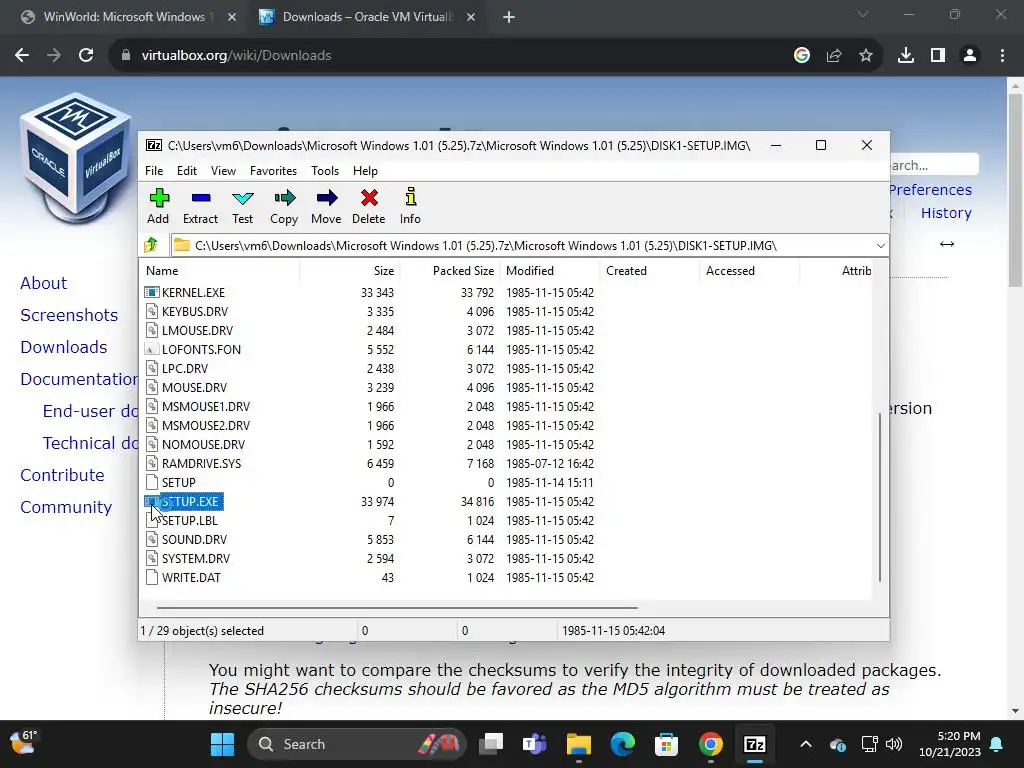The width and height of the screenshot is (1024, 768).
Task: Click the share page icon in Chrome
Action: click(x=834, y=56)
